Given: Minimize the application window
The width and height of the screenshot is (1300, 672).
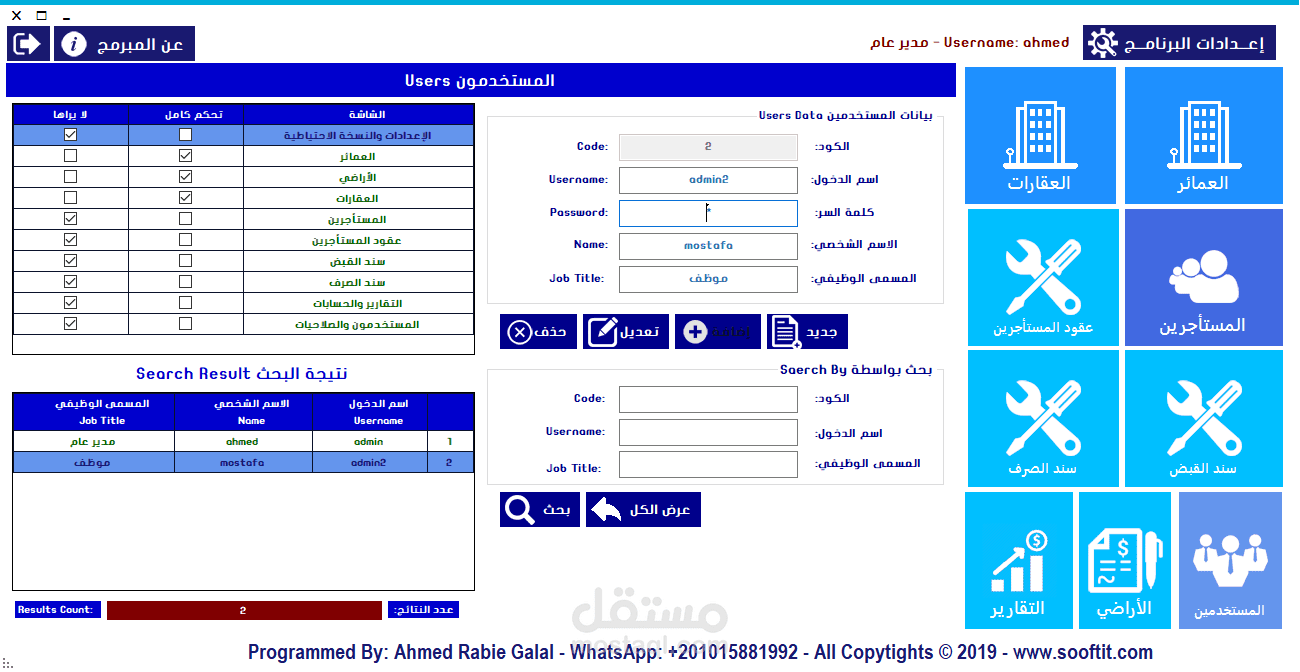Looking at the screenshot, I should click(66, 18).
